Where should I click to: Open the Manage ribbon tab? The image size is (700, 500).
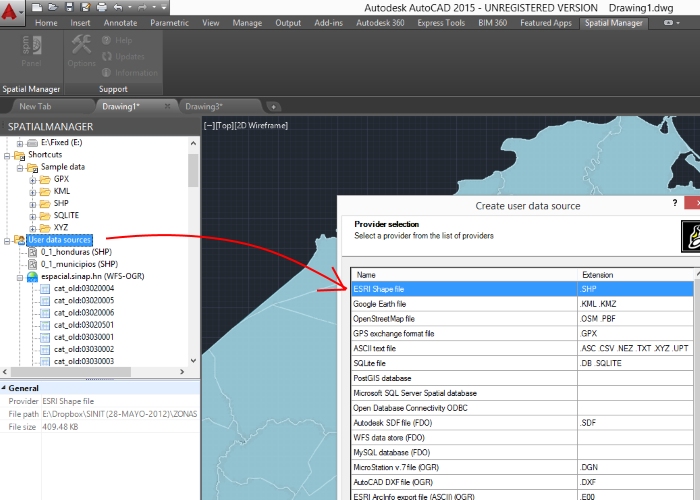247,23
